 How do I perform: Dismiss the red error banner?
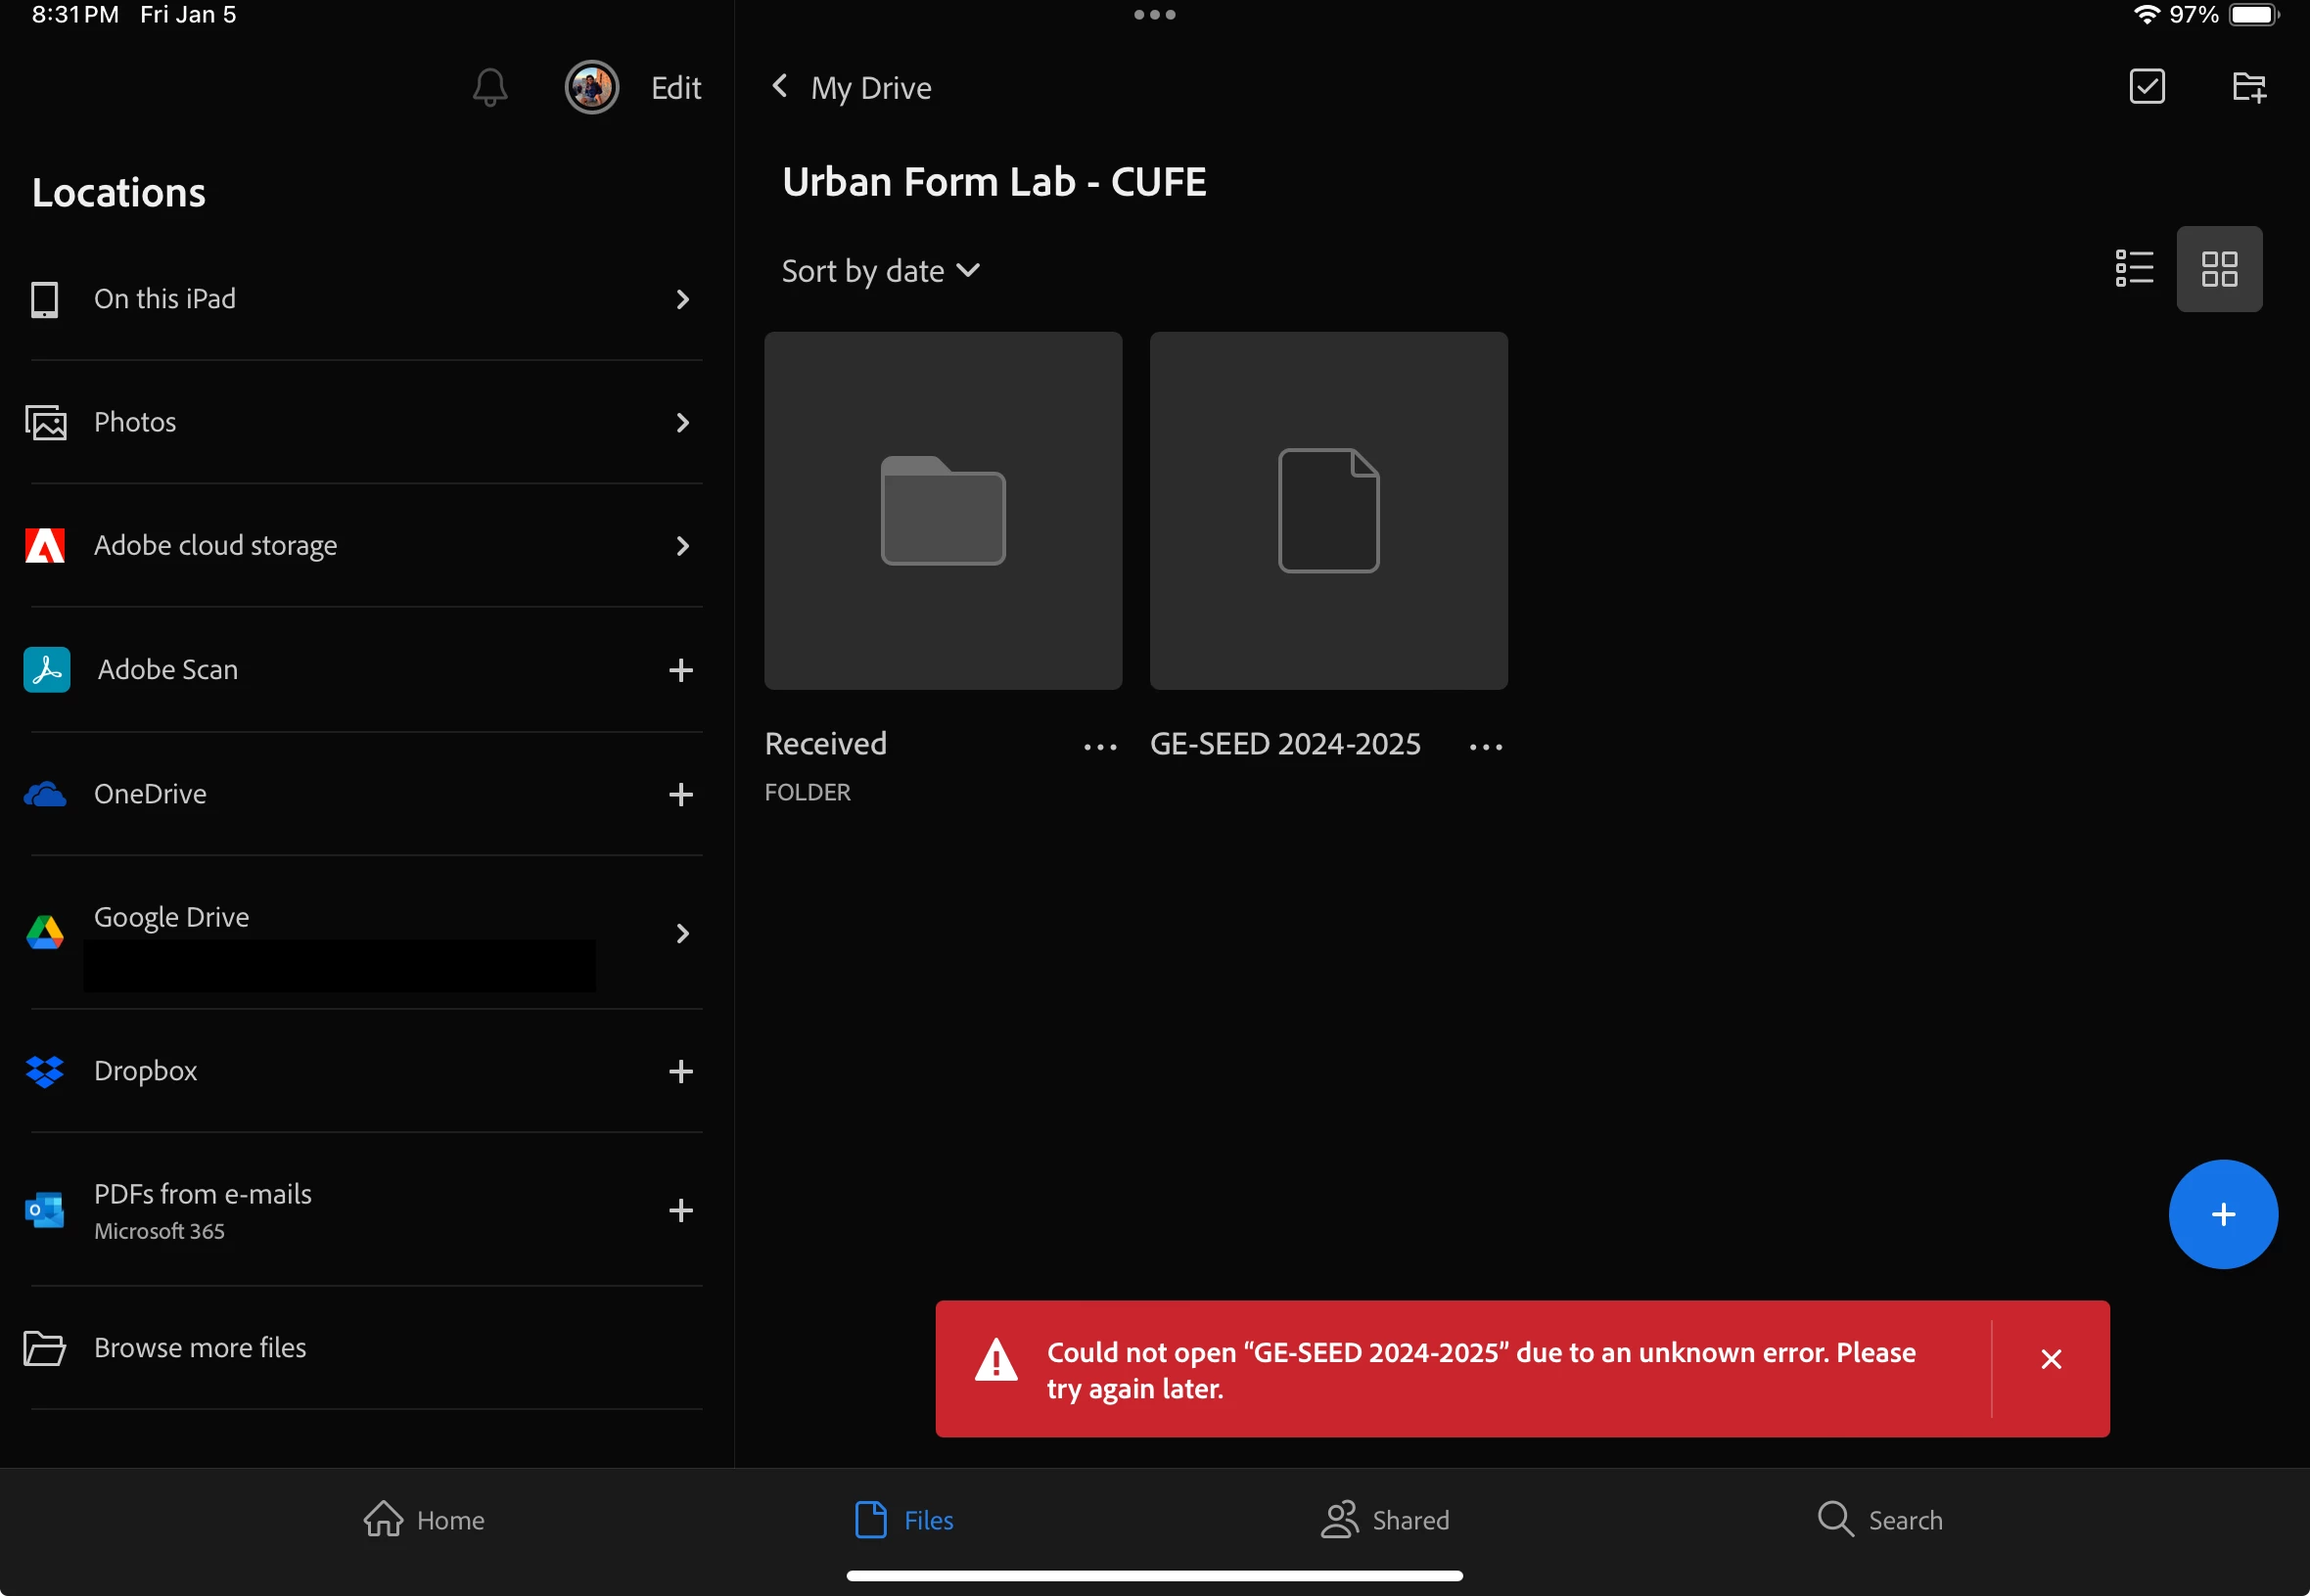coord(2050,1358)
